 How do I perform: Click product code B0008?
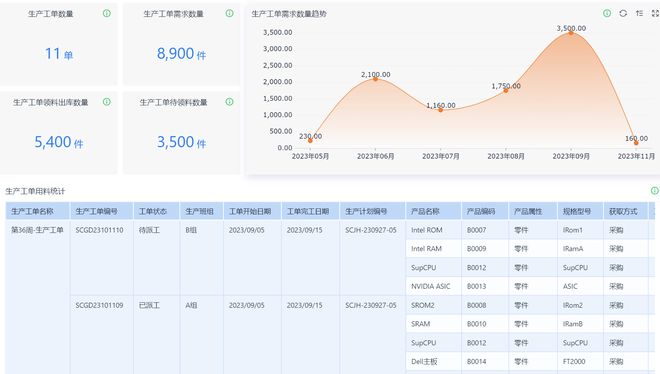(x=476, y=305)
